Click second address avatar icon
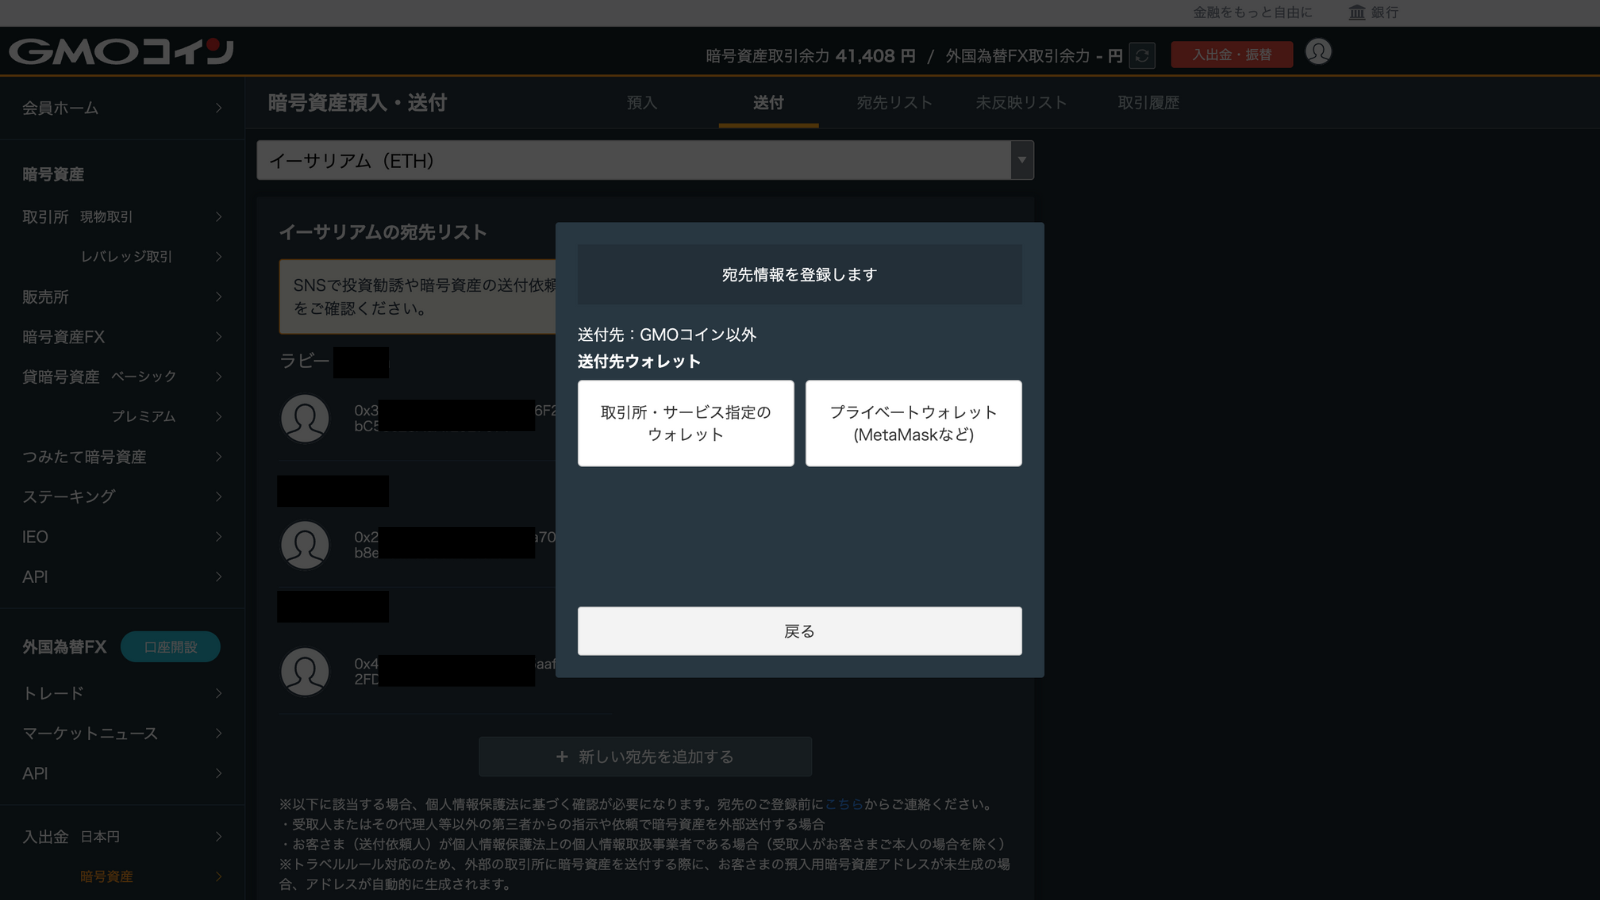The width and height of the screenshot is (1600, 900). [305, 545]
